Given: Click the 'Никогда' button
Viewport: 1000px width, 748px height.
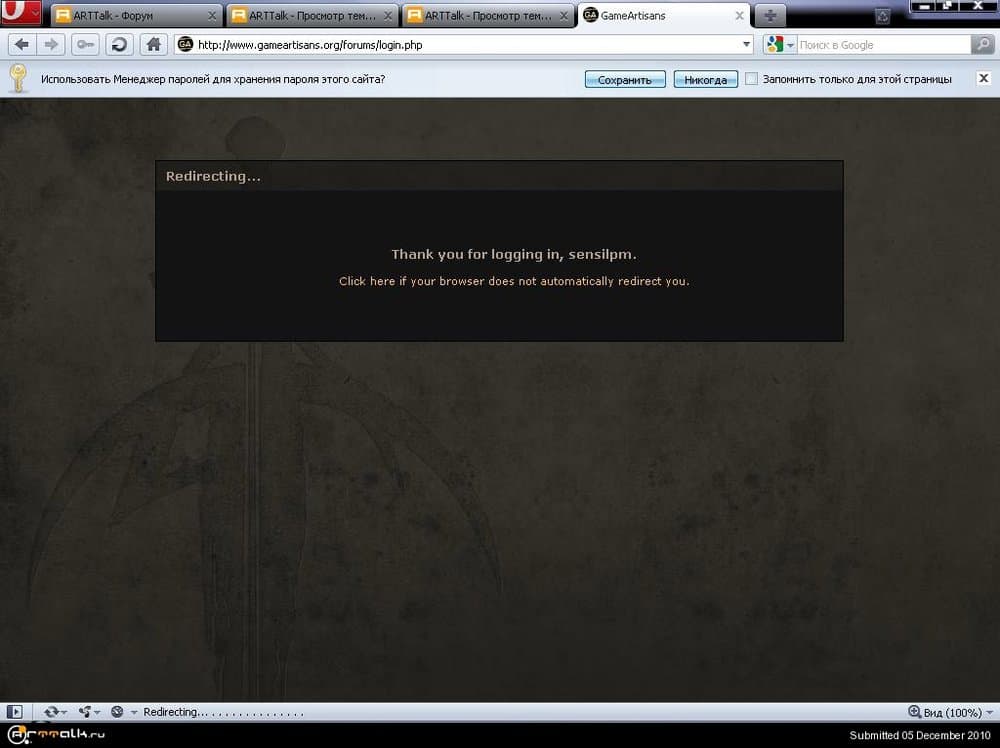Looking at the screenshot, I should coord(705,80).
